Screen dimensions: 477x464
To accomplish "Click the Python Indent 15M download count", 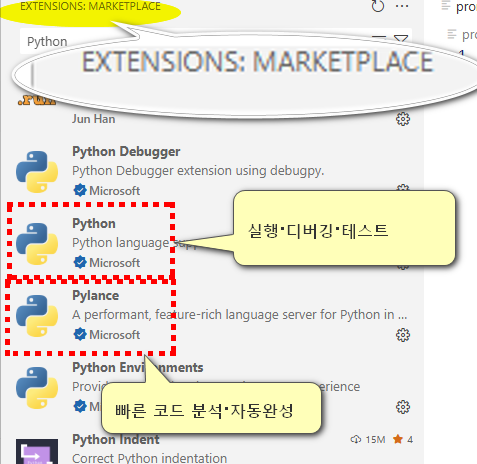I will tap(368, 440).
